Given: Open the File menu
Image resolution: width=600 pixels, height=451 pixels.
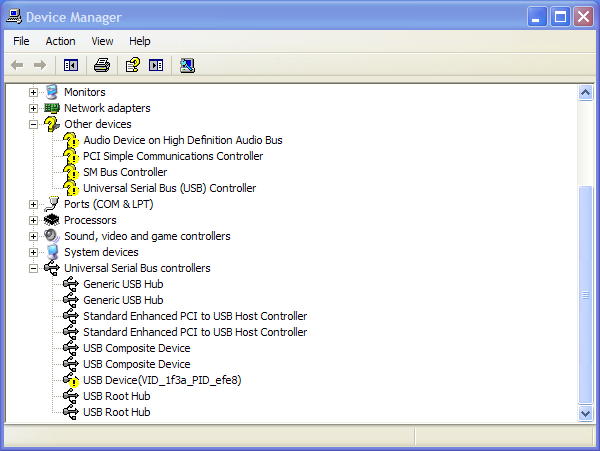Looking at the screenshot, I should [x=21, y=41].
